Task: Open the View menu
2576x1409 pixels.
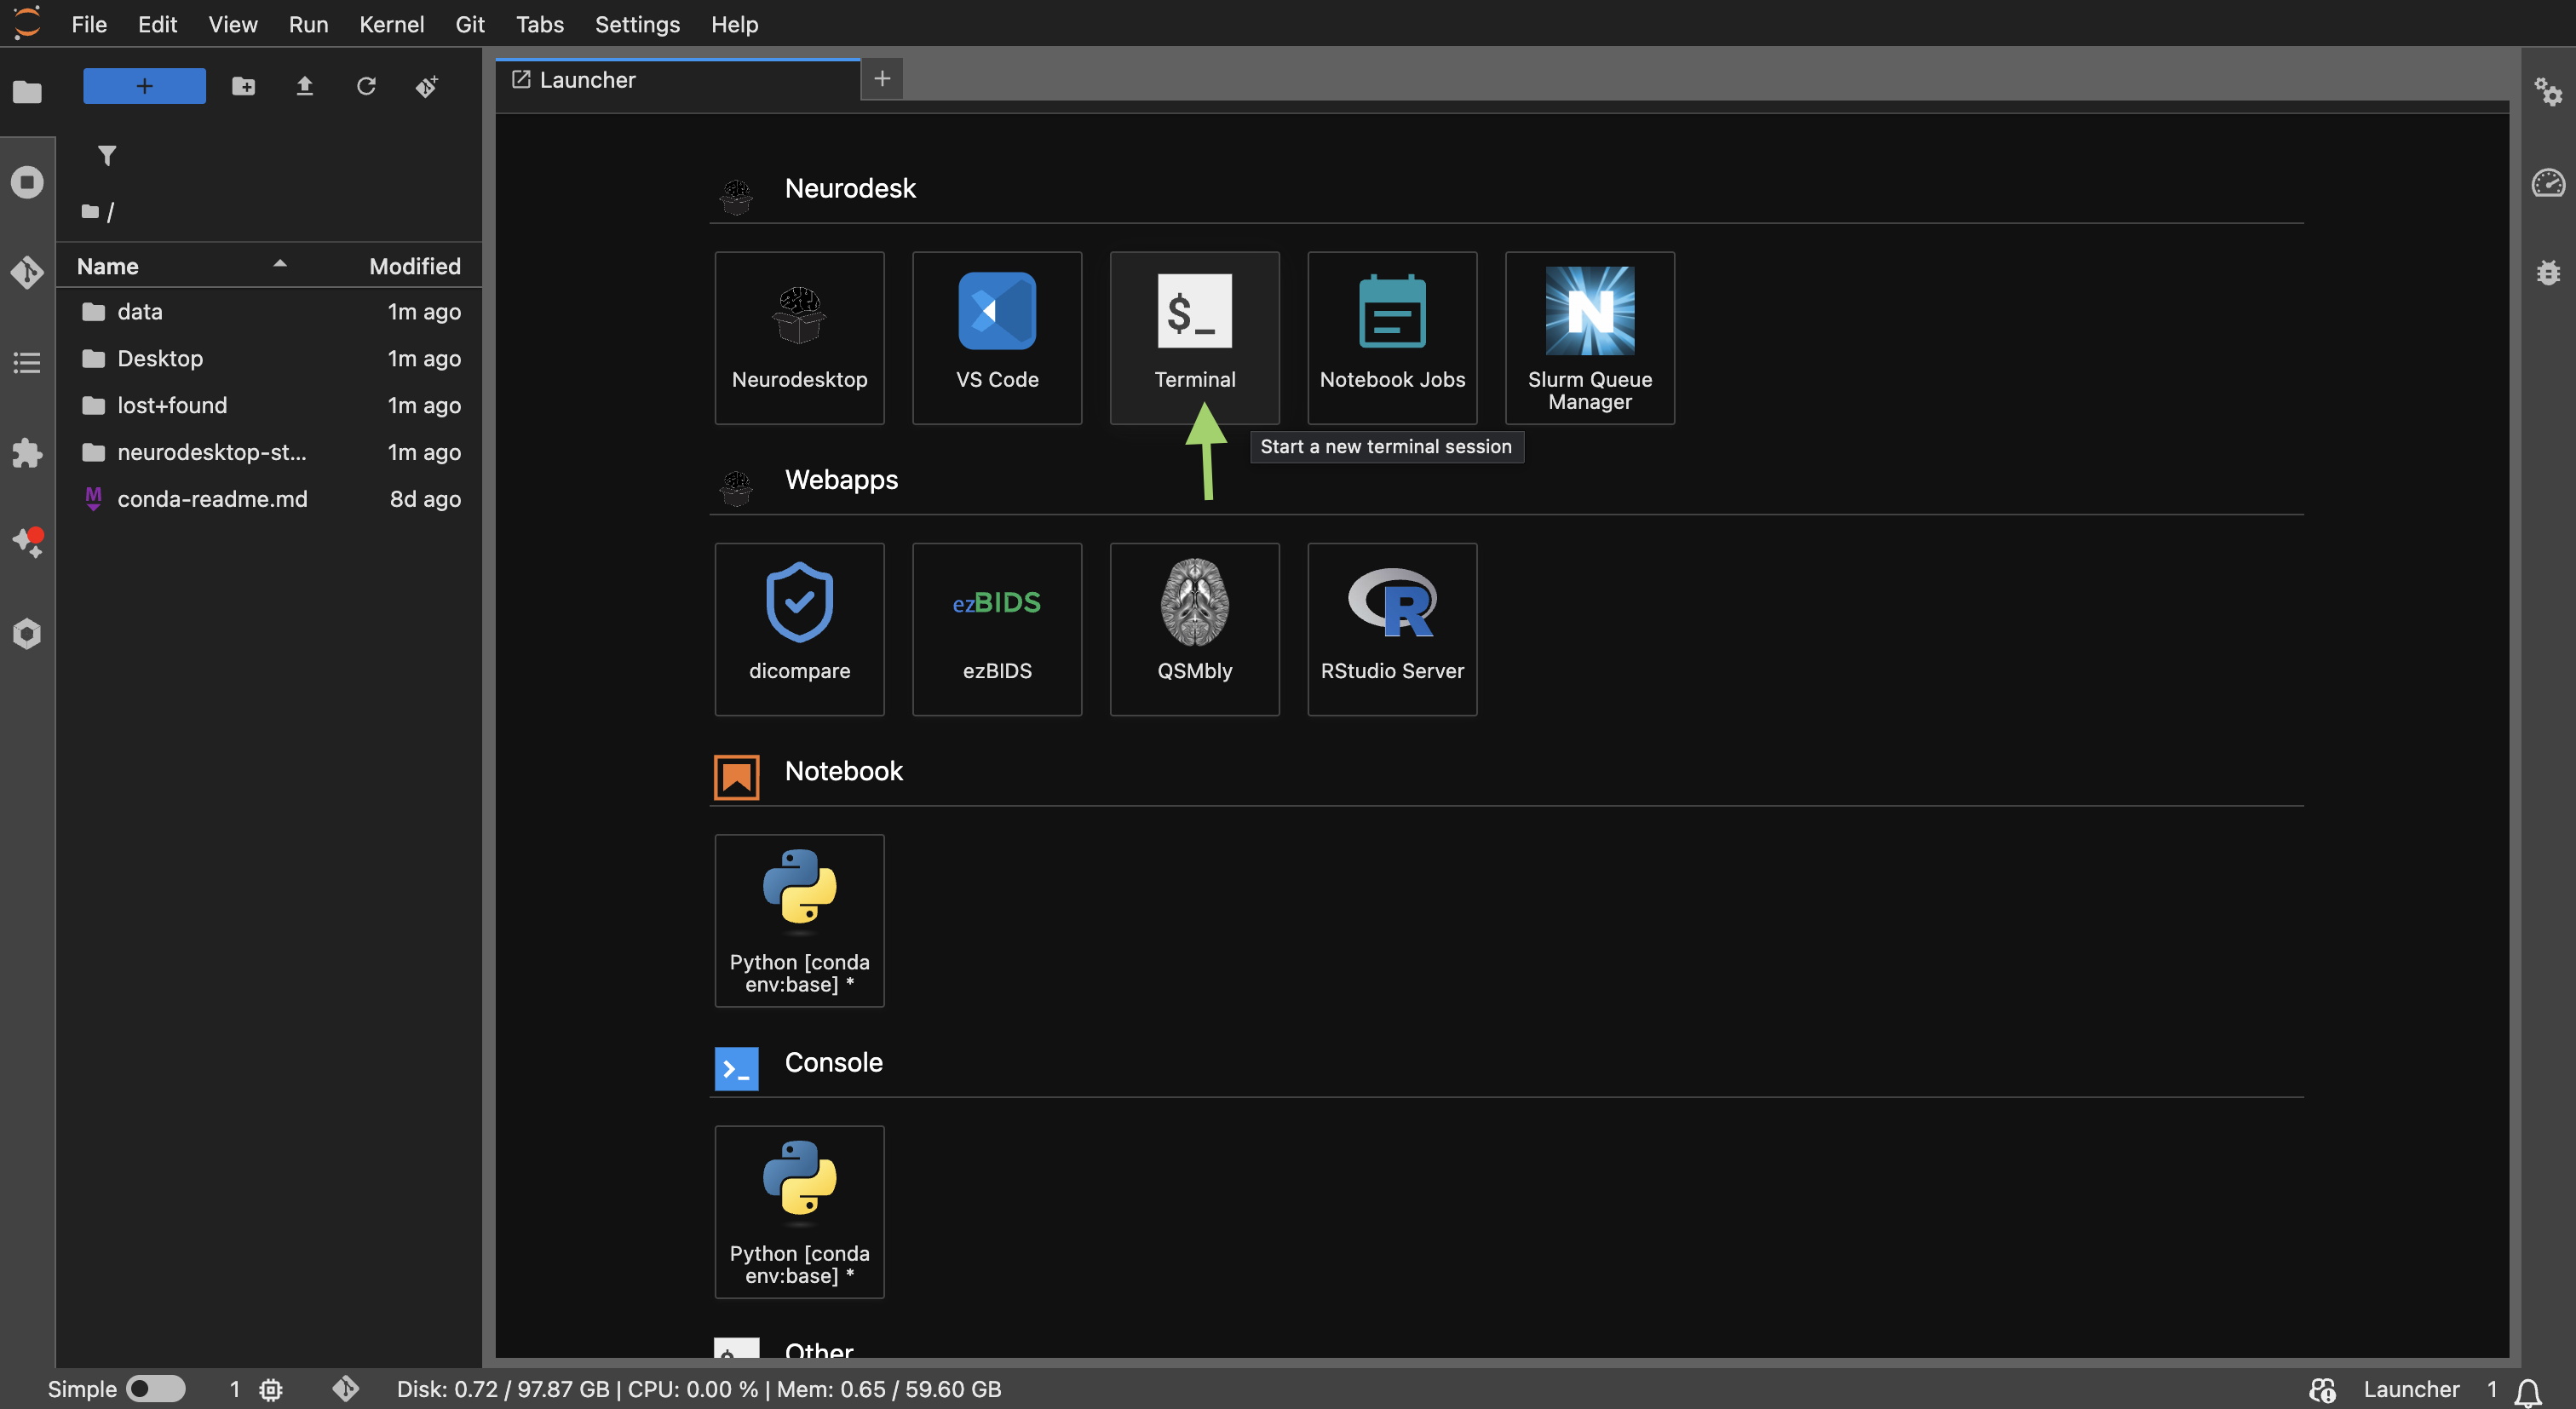Action: [232, 24]
